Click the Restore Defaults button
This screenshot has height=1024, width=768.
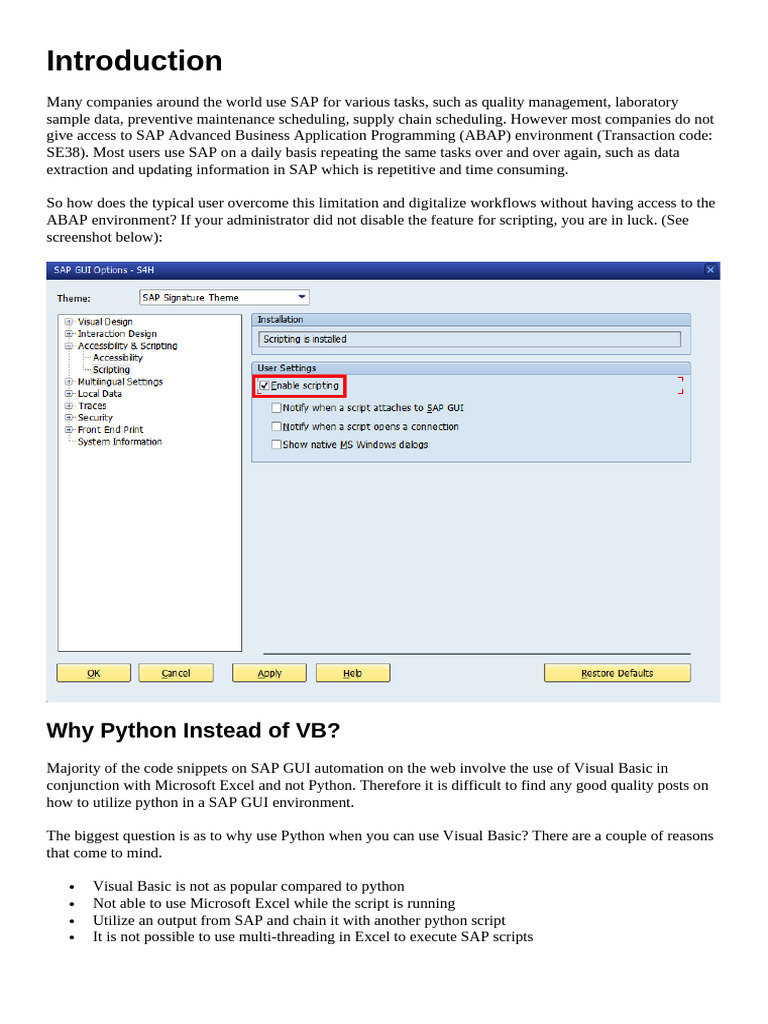point(617,673)
